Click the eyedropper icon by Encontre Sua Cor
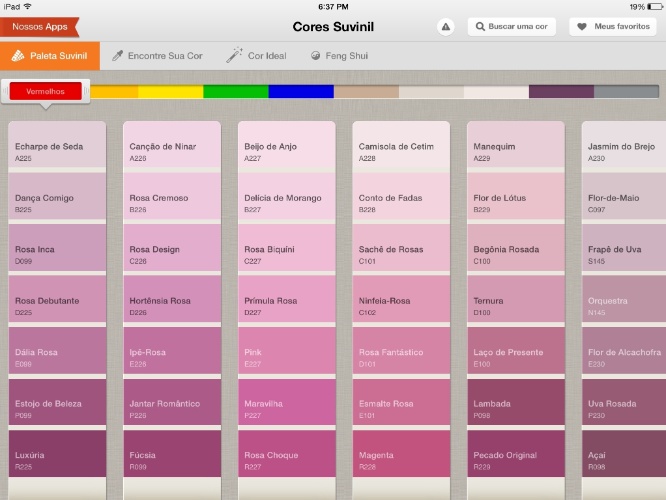The height and width of the screenshot is (500, 666). [x=117, y=56]
